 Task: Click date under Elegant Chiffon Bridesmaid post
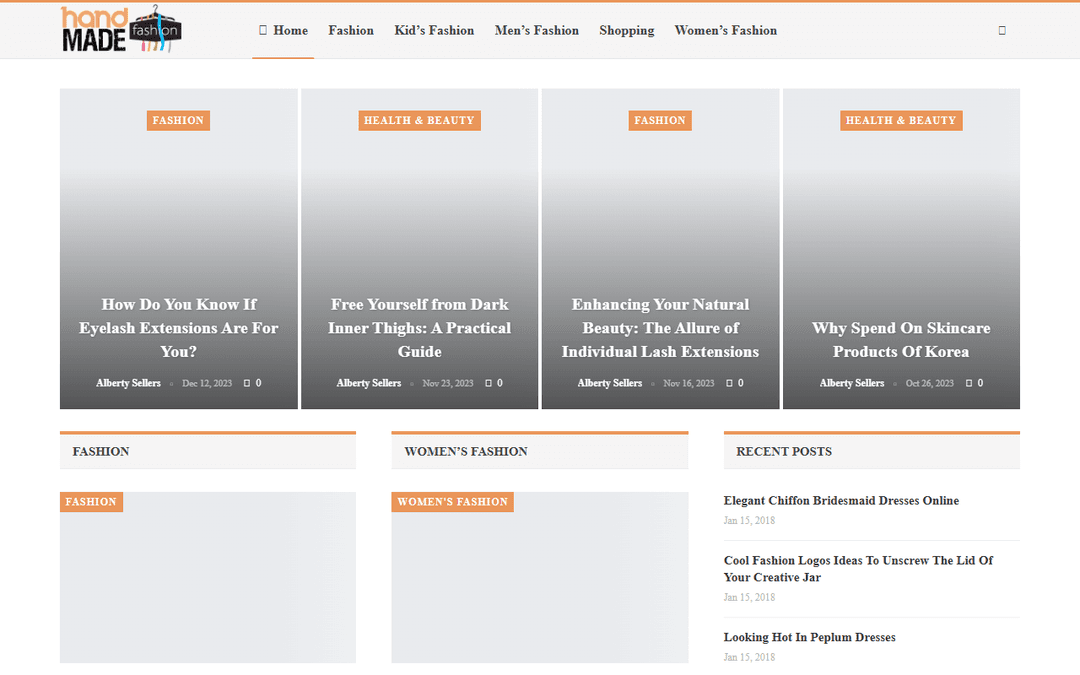pyautogui.click(x=749, y=521)
